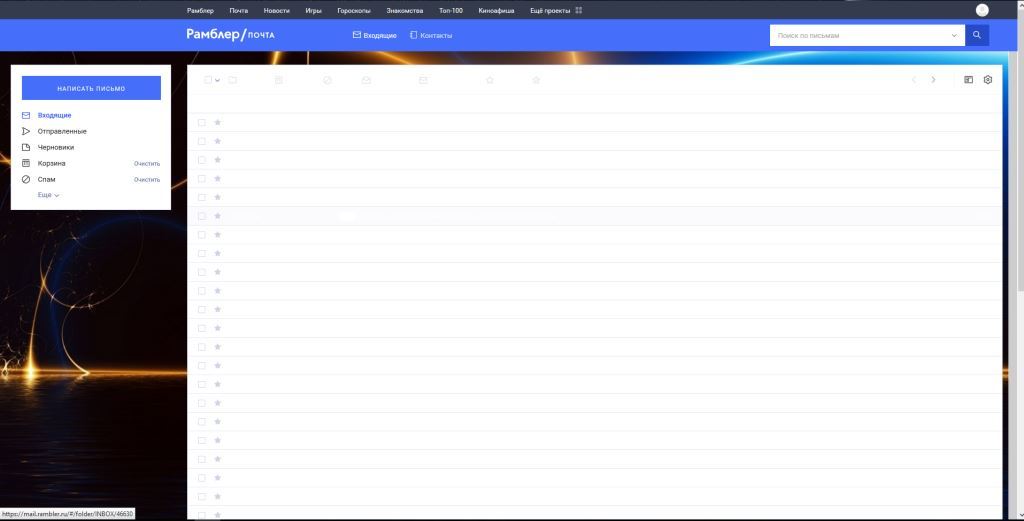Star the third message row
Screen dimensions: 1024x521
[x=217, y=160]
